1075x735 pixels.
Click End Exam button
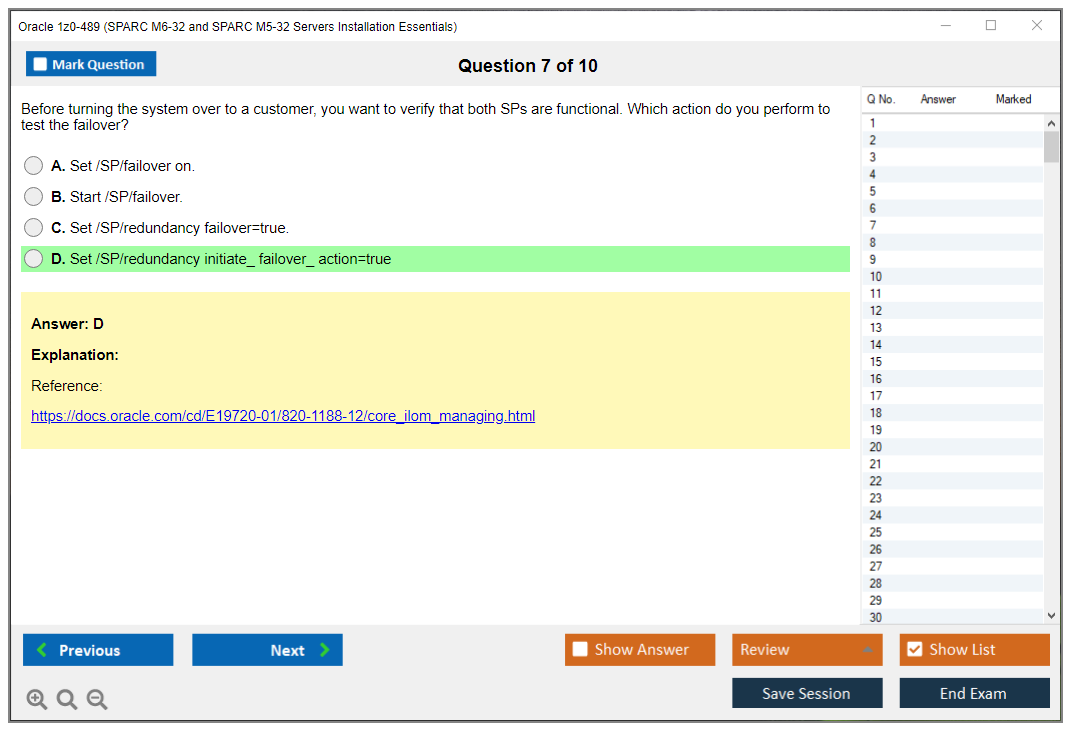click(973, 693)
